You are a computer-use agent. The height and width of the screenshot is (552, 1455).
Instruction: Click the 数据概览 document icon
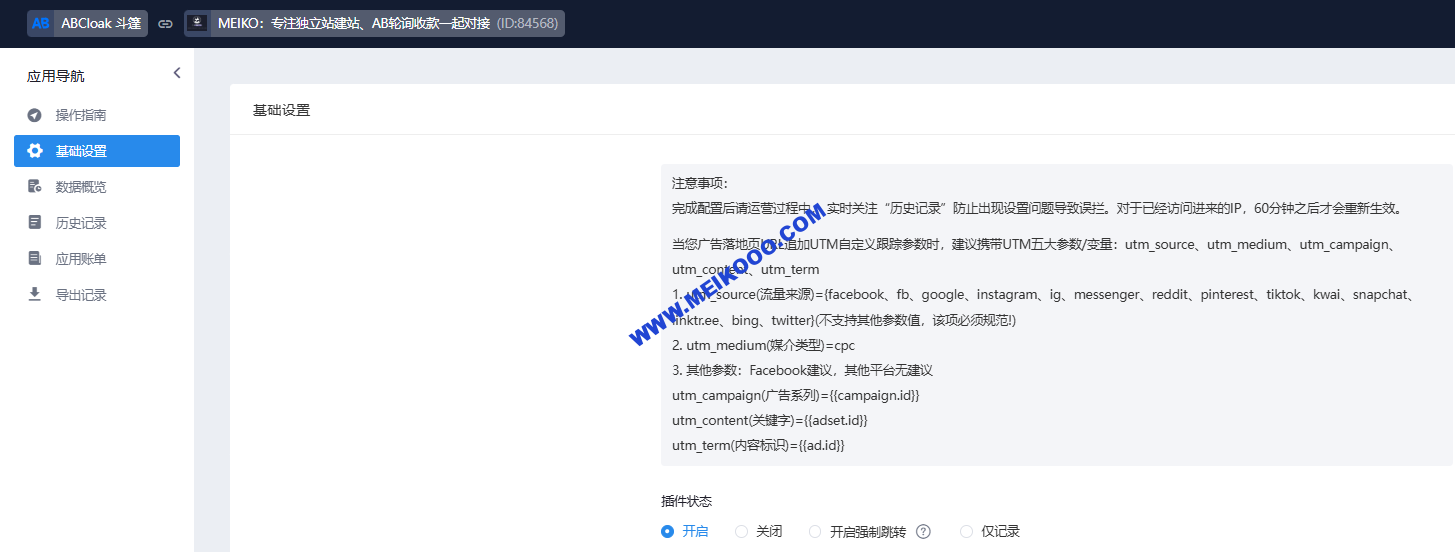point(35,187)
